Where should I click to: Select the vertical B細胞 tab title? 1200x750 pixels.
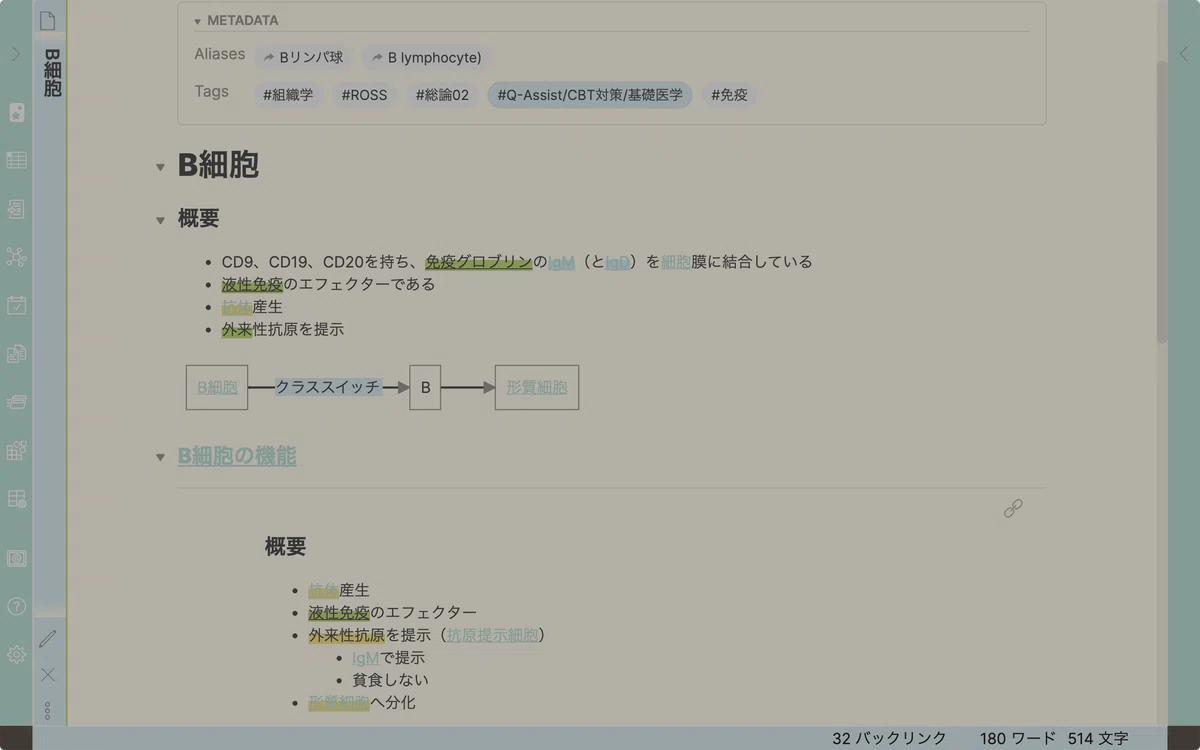point(52,72)
